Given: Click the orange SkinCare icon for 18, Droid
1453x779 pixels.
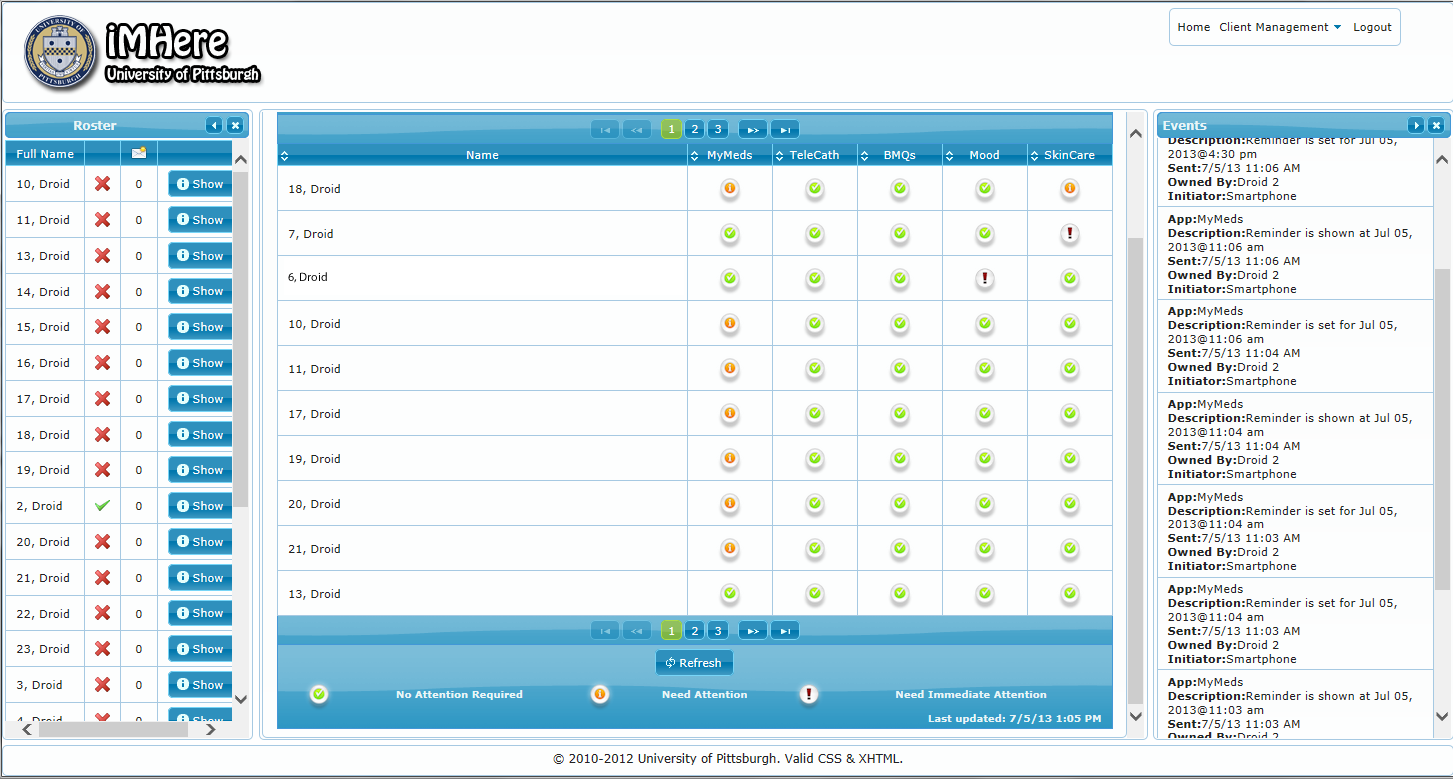Looking at the screenshot, I should click(x=1070, y=188).
